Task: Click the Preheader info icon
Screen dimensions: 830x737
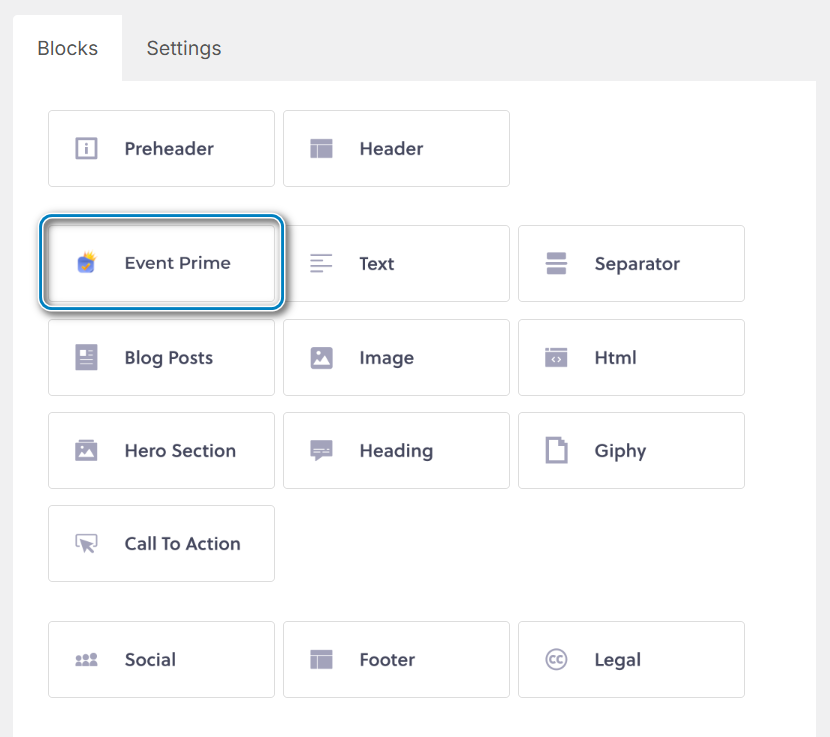Action: coord(86,148)
